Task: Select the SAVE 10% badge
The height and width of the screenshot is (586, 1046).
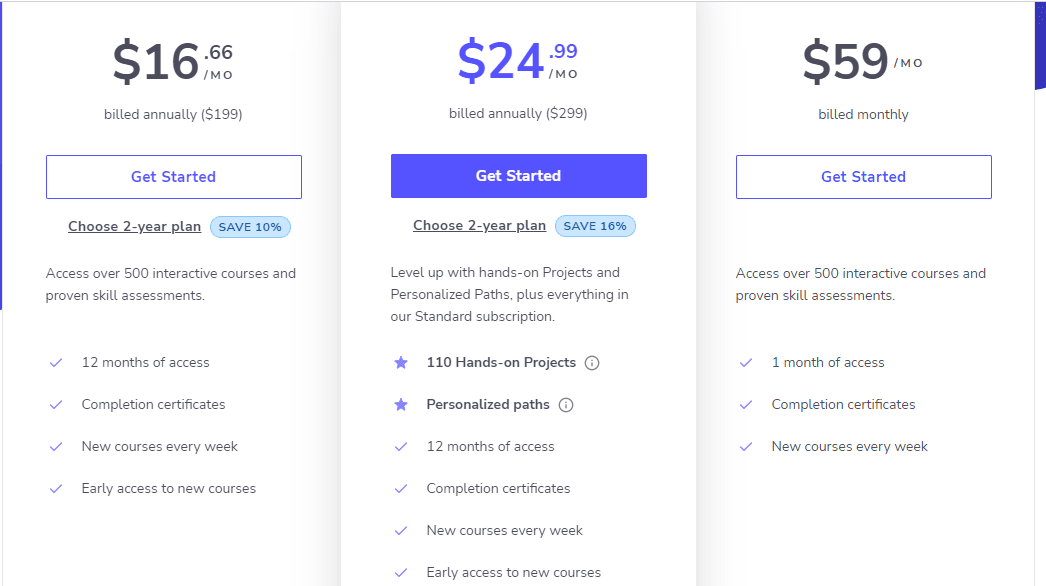Action: pyautogui.click(x=250, y=227)
